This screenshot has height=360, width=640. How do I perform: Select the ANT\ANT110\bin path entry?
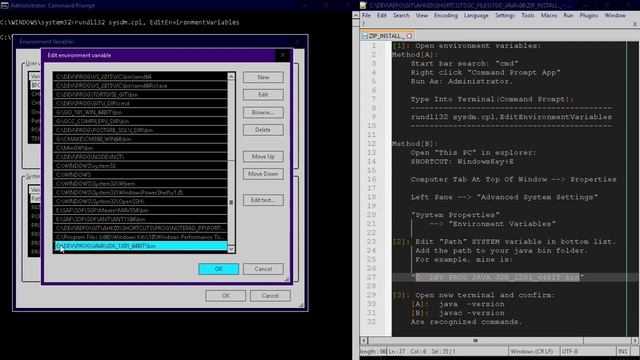point(140,219)
